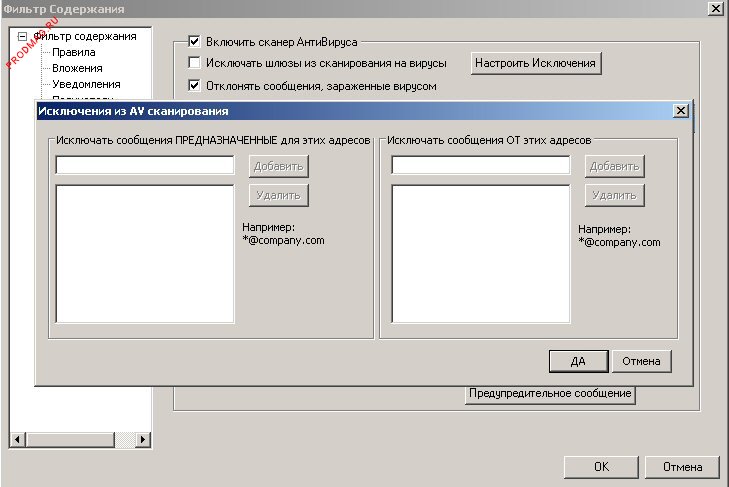729x487 pixels.
Task: Click 'Отмена' in the exclusions dialog
Action: 641,361
